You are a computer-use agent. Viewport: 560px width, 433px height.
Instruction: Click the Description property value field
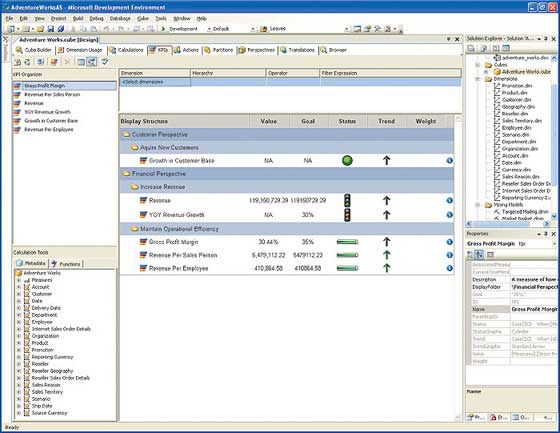pyautogui.click(x=534, y=280)
